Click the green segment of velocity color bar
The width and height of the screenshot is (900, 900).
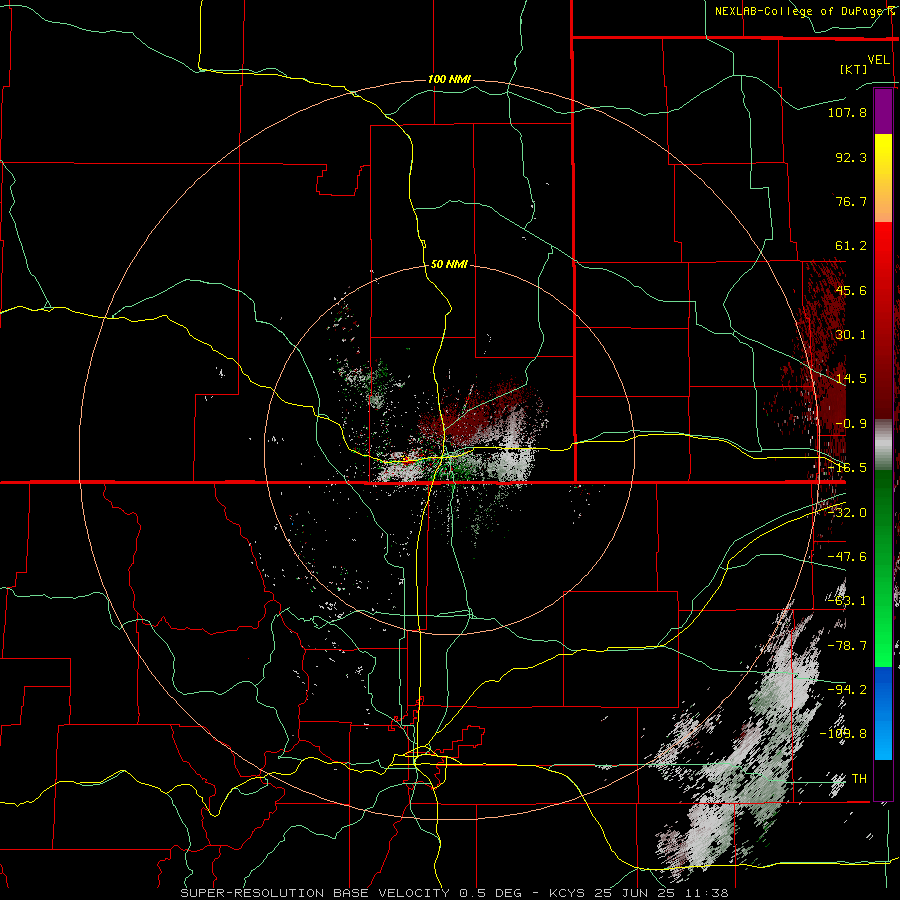tap(883, 568)
